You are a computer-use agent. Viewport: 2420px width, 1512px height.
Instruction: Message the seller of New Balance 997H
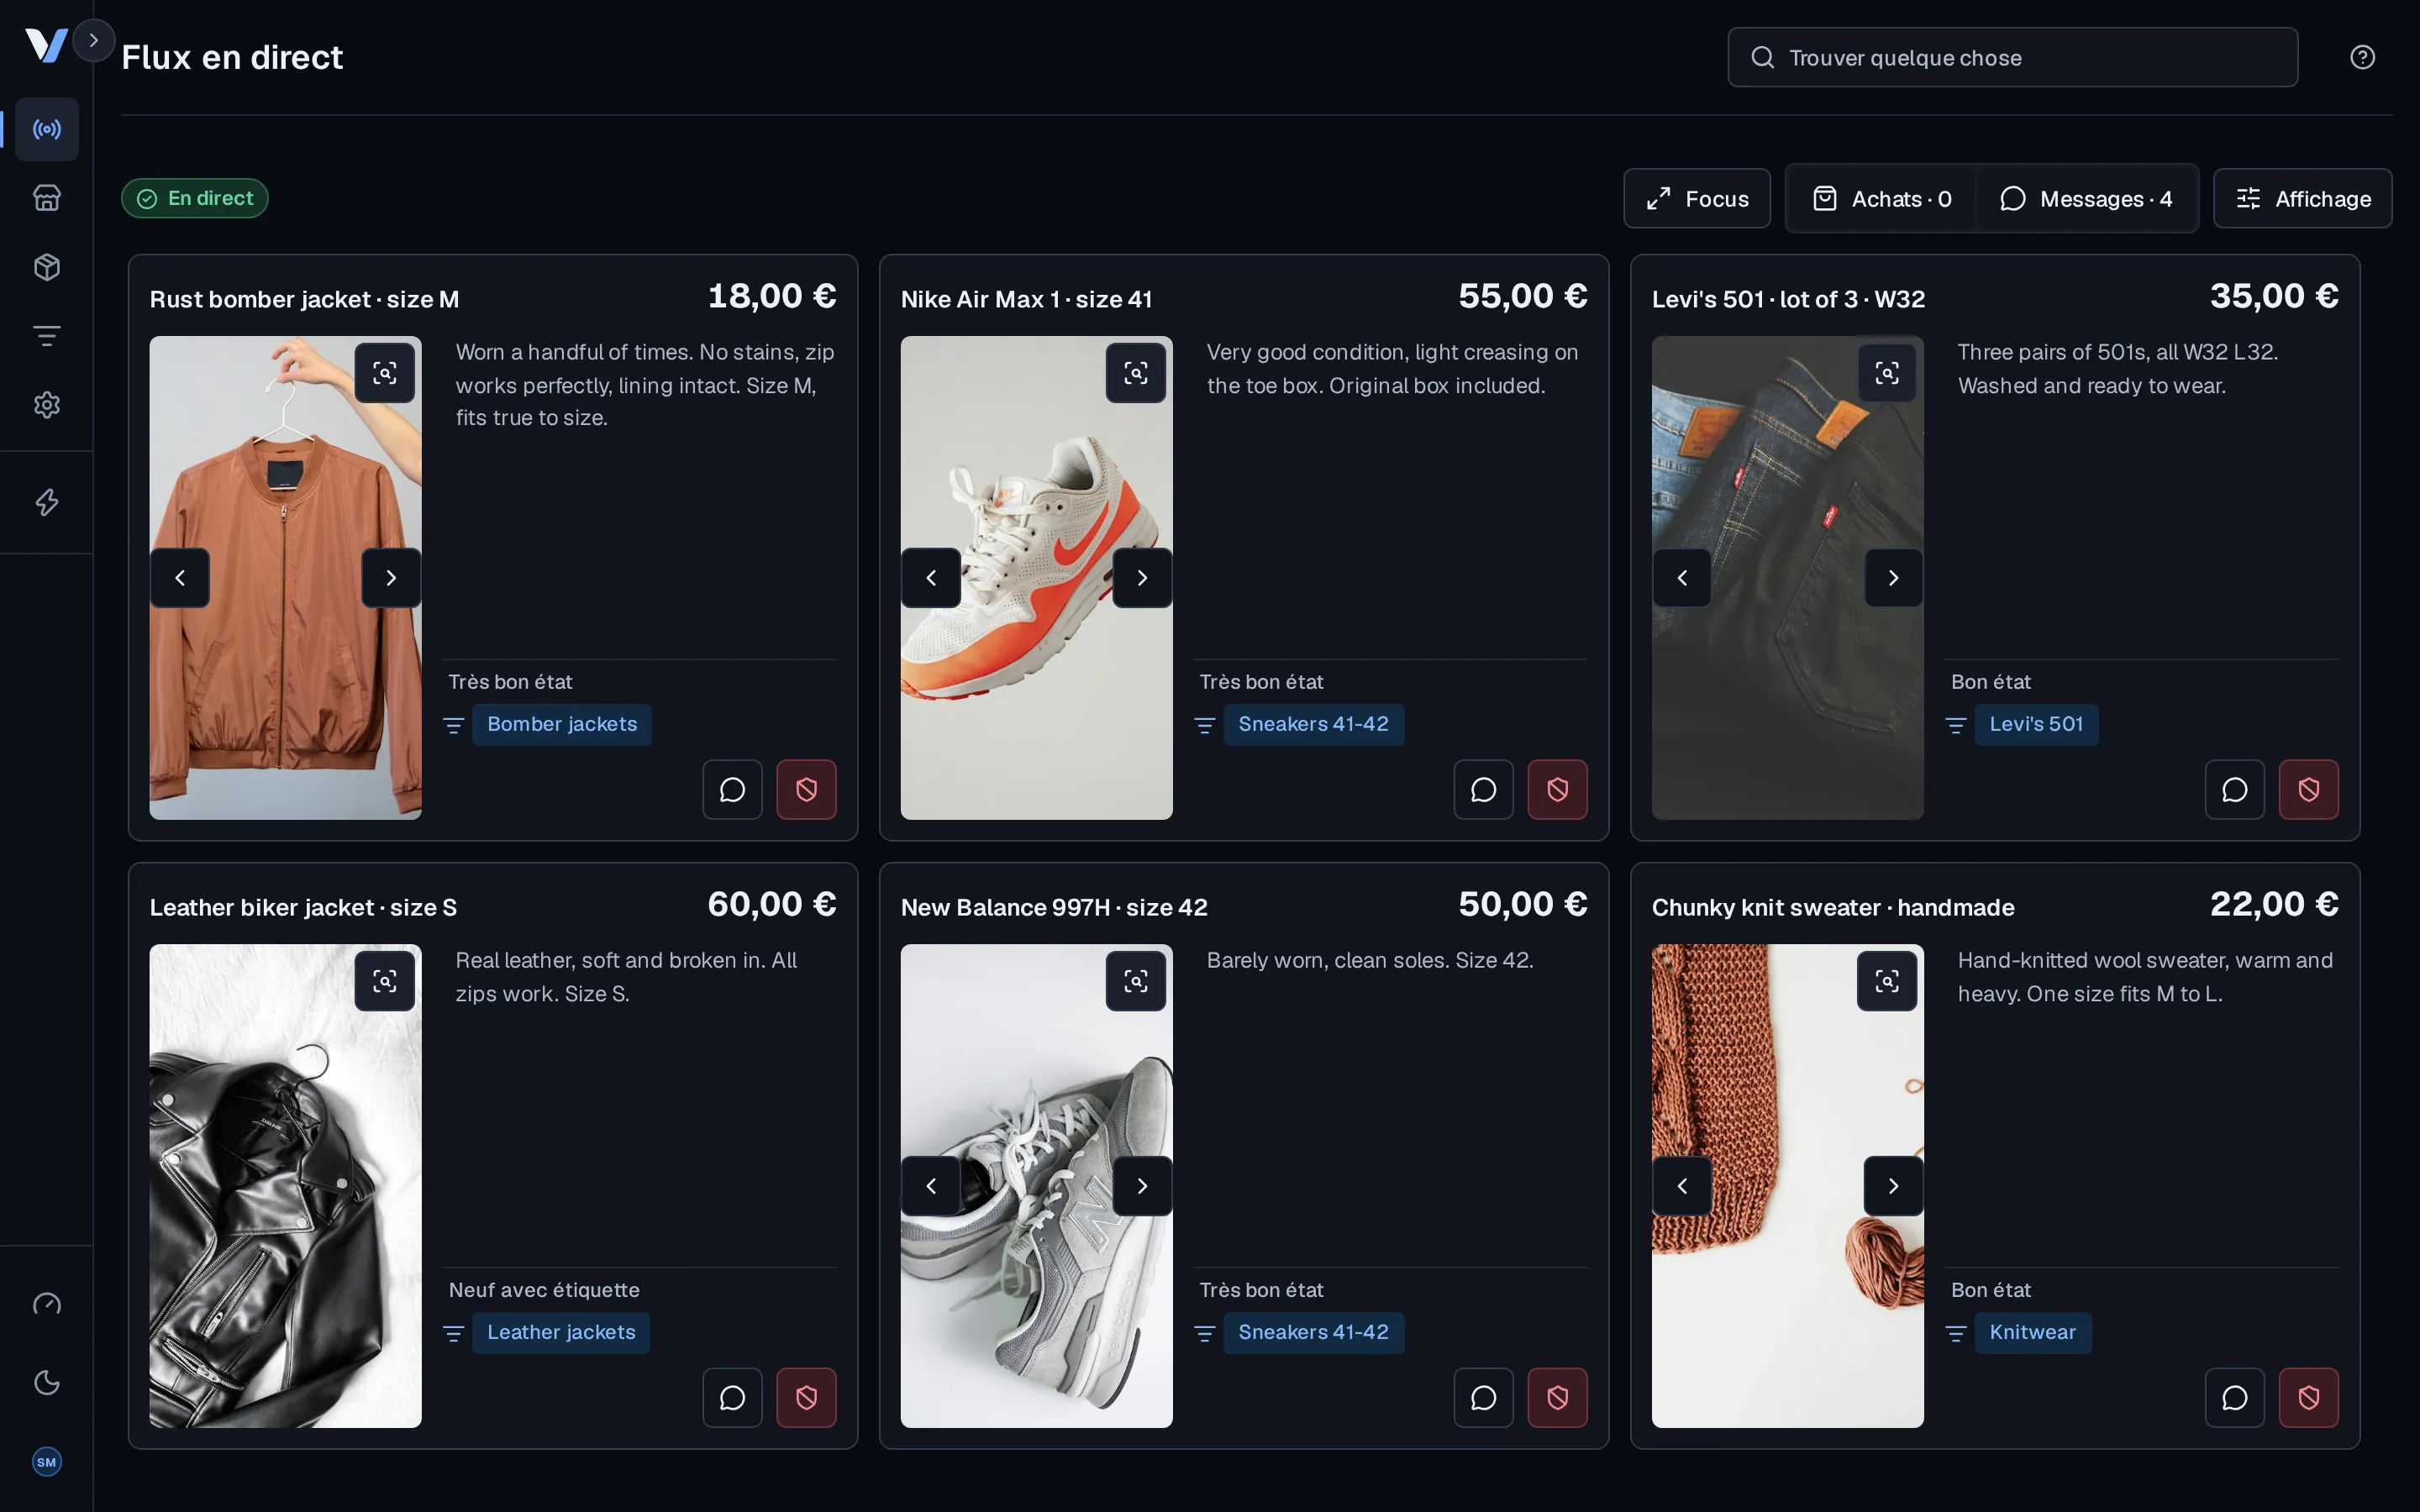(1484, 1398)
